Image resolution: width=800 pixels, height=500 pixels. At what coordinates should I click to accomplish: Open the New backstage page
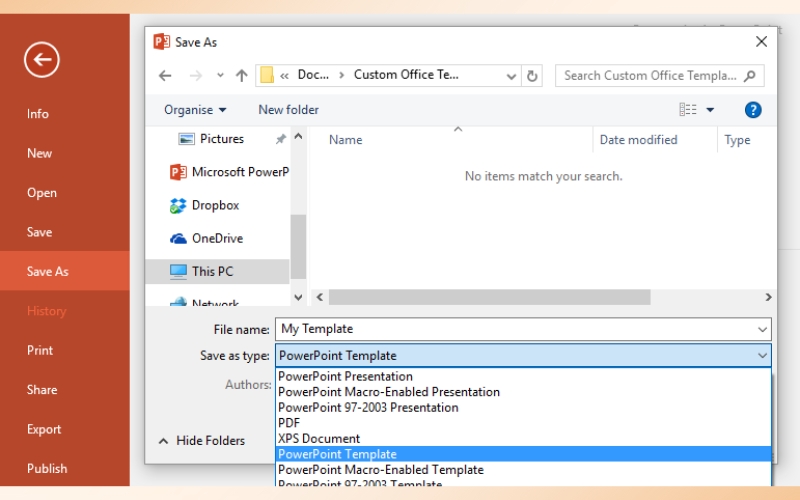coord(39,153)
